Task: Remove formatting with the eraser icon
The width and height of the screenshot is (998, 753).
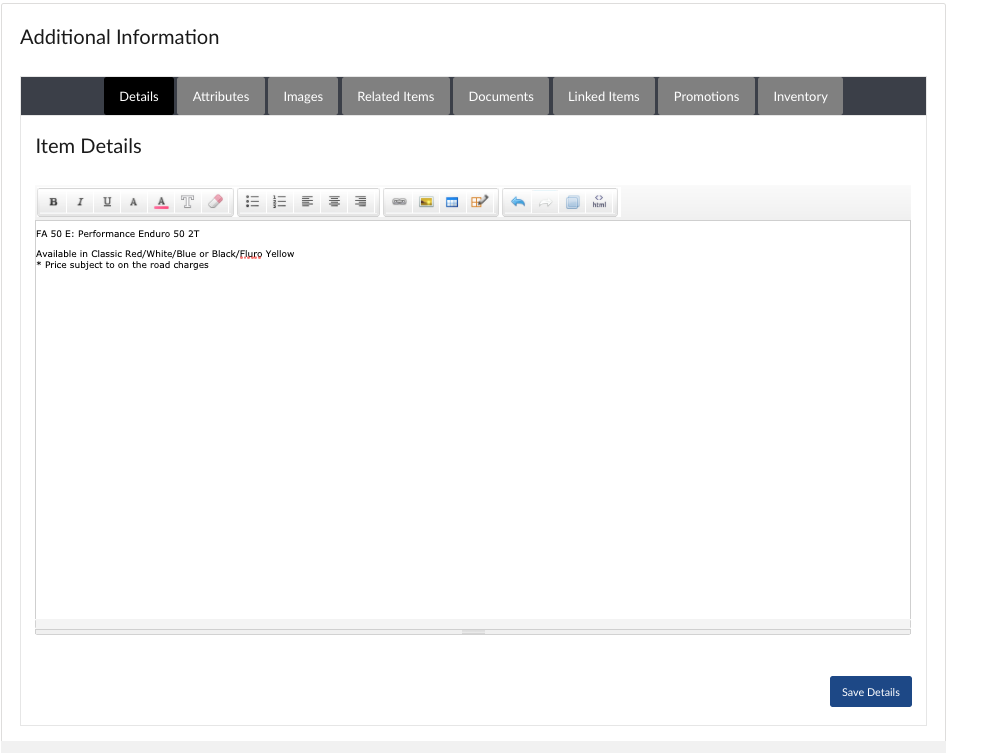Action: point(214,201)
